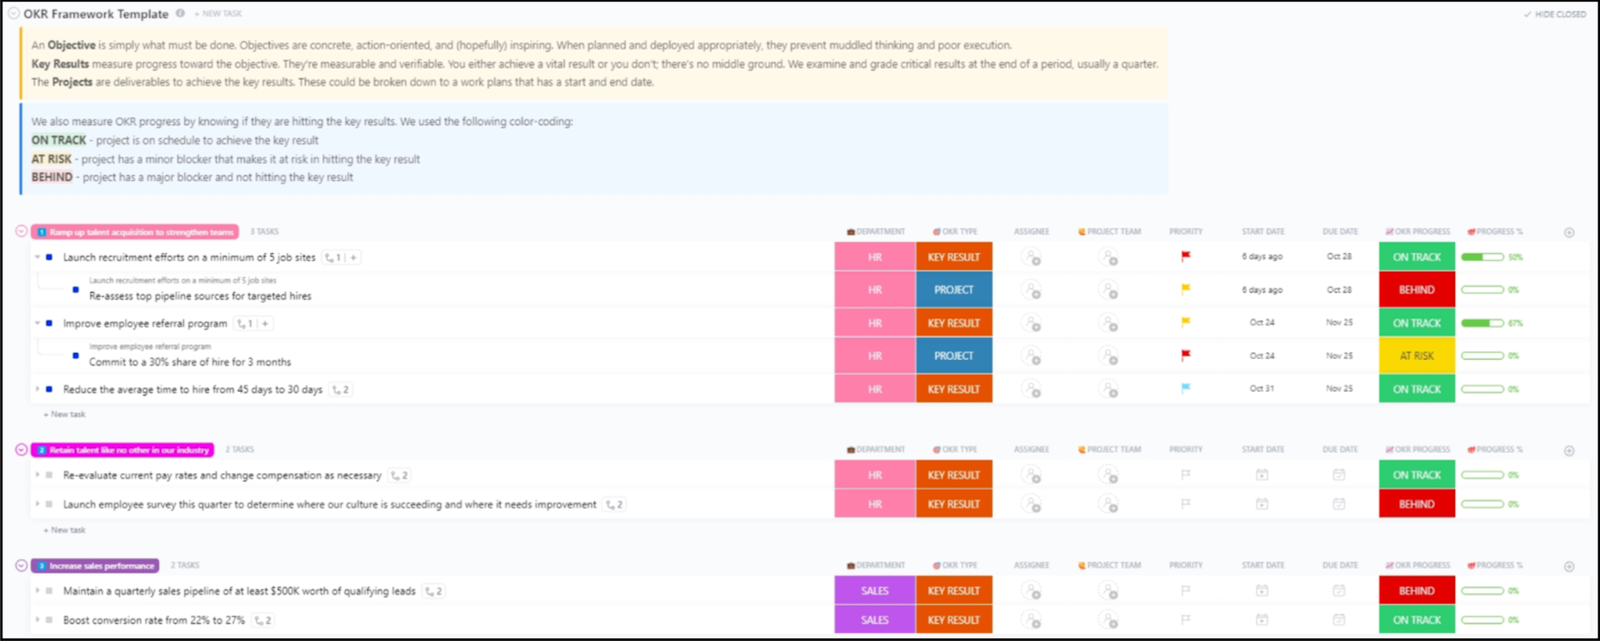The height and width of the screenshot is (641, 1600).
Task: Collapse the Ramp up talent acquisition group
Action: pos(21,231)
